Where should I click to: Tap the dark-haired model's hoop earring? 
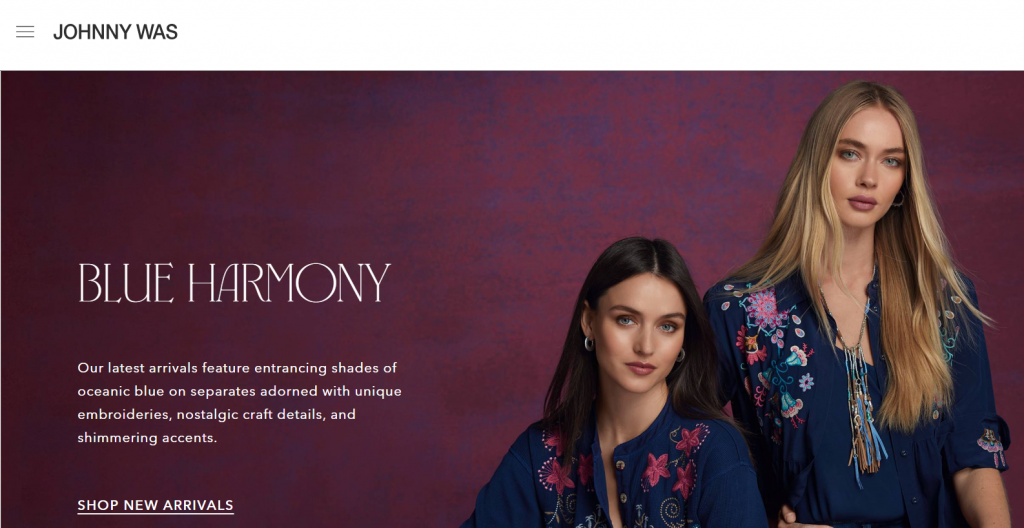(589, 344)
